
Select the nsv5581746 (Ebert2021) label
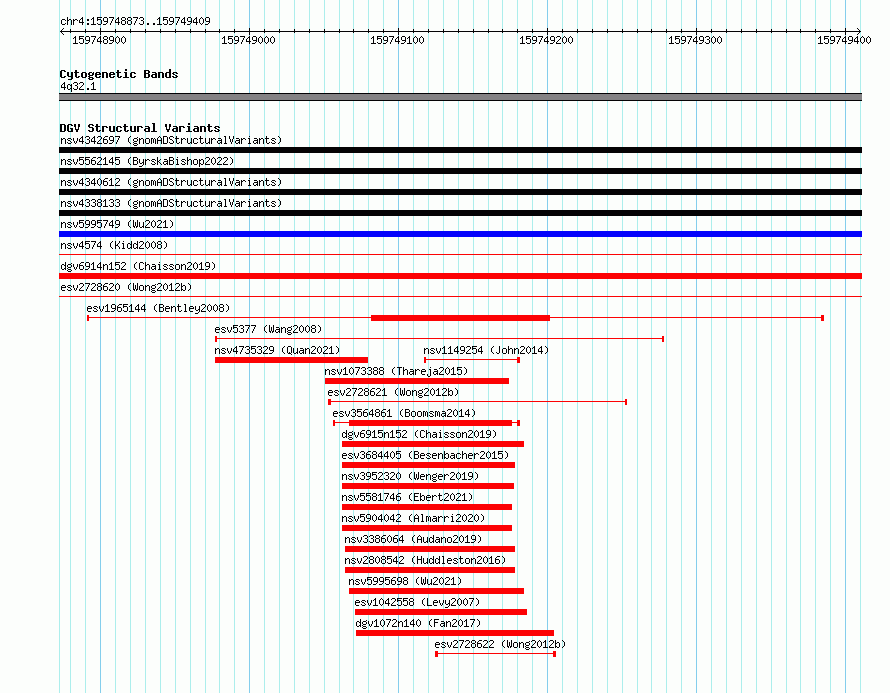407,497
